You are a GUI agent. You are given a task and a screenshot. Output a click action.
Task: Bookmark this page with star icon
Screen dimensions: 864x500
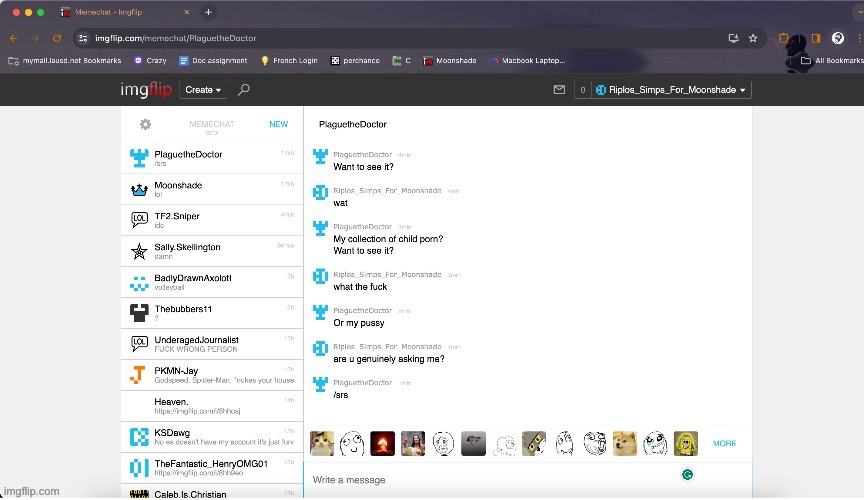coord(753,38)
